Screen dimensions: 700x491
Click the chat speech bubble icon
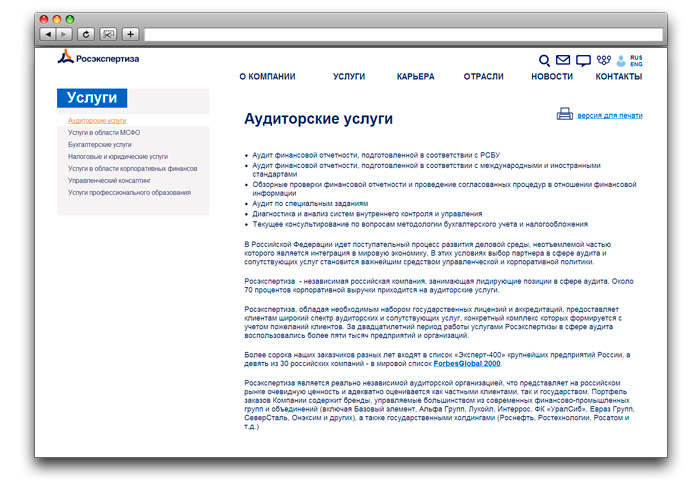click(x=583, y=60)
